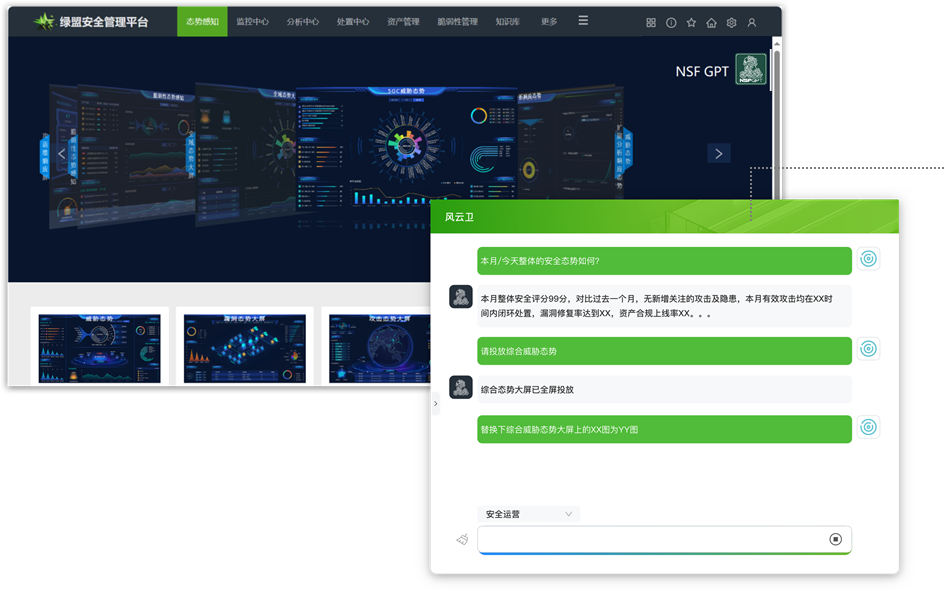Click message 替换下综合威胁态势大屏上的XX图为YY图

664,429
